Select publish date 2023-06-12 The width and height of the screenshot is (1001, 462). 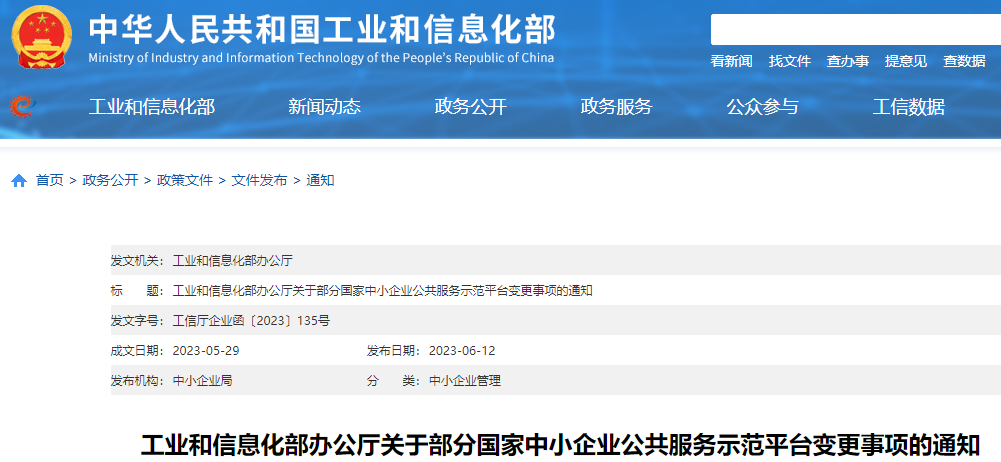click(x=462, y=351)
